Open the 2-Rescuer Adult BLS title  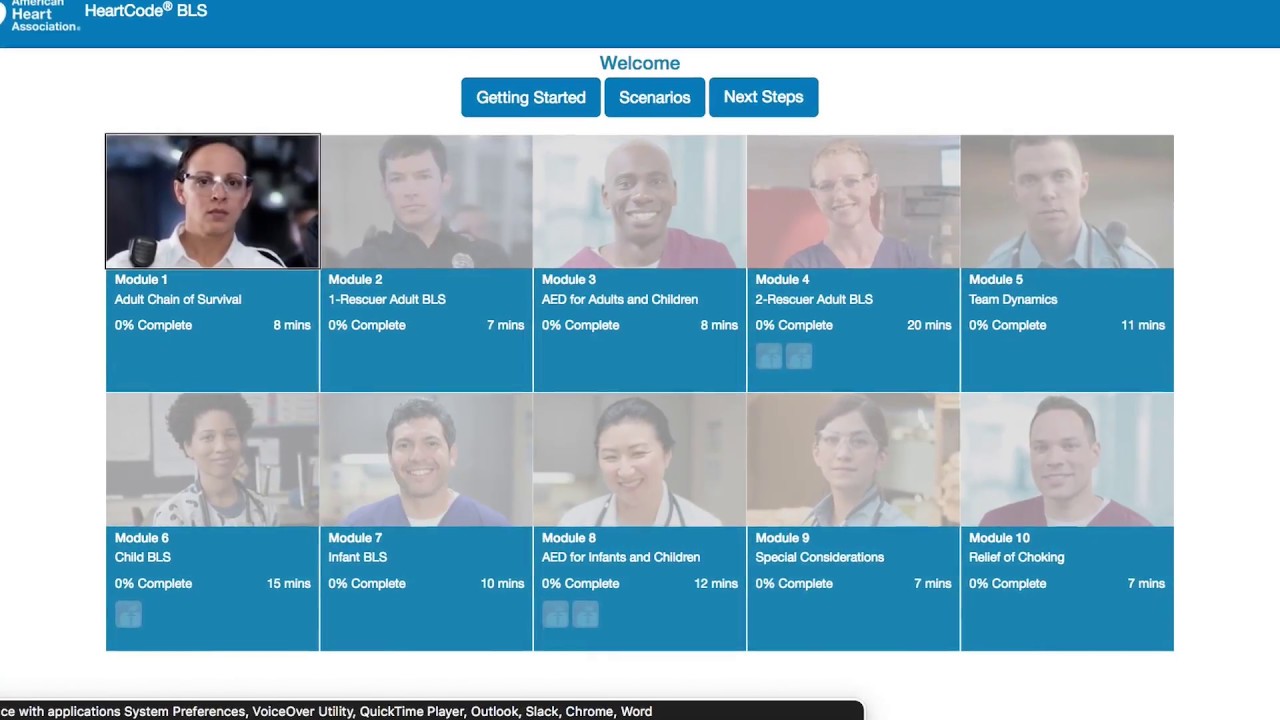[x=814, y=299]
